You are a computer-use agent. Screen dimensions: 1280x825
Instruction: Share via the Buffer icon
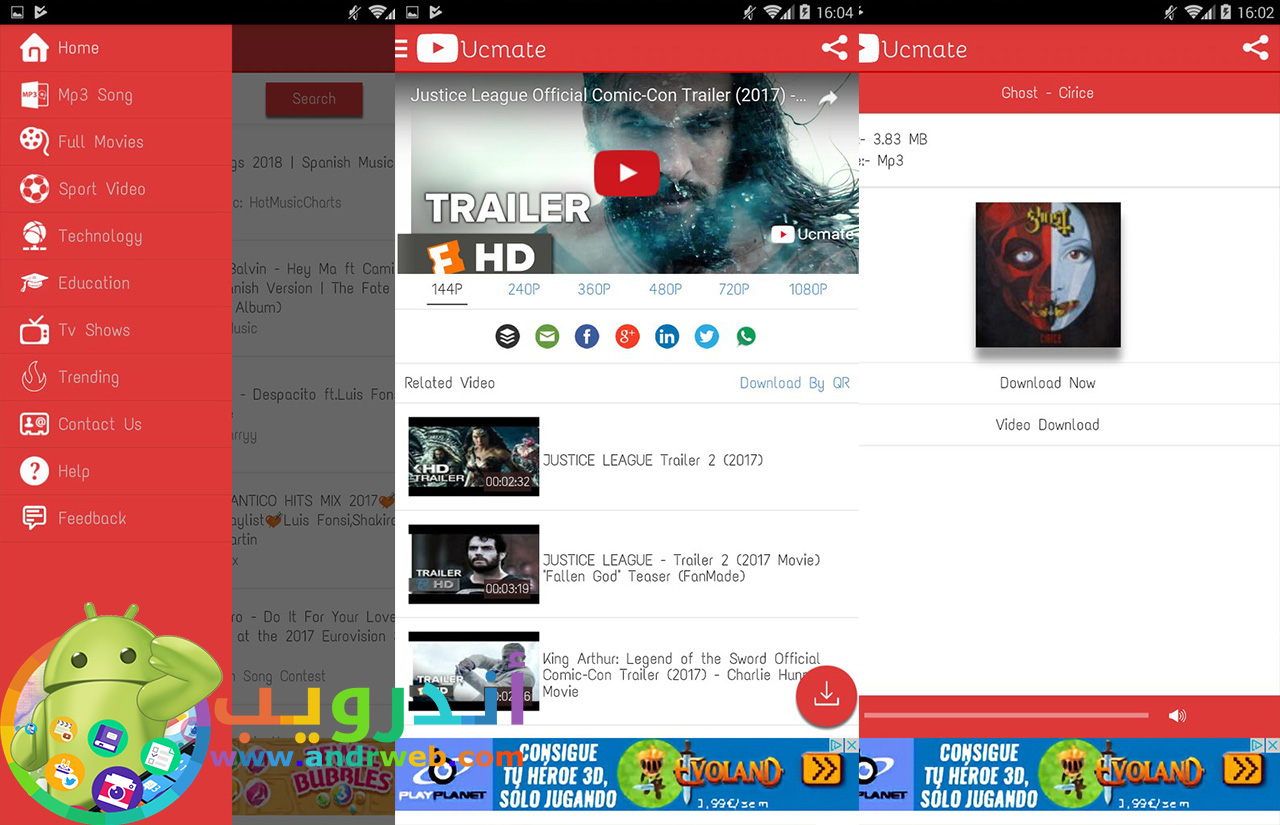click(508, 336)
